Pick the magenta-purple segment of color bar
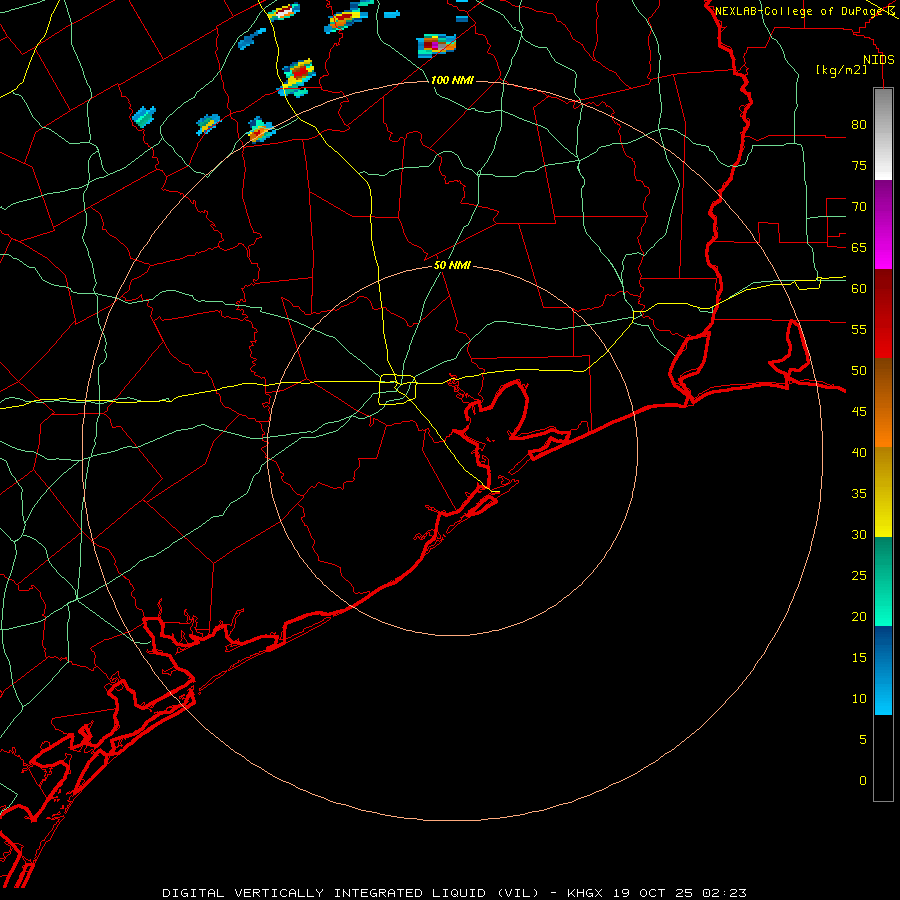 click(x=883, y=224)
